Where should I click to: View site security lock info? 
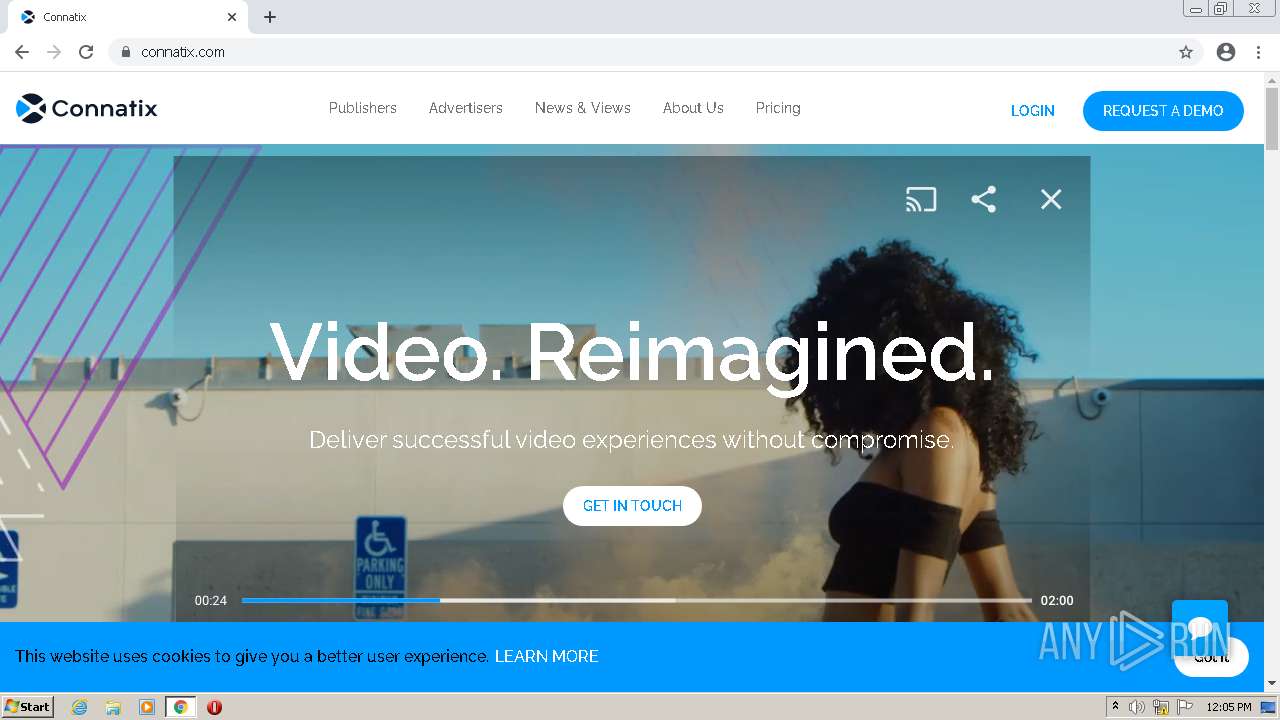click(125, 52)
